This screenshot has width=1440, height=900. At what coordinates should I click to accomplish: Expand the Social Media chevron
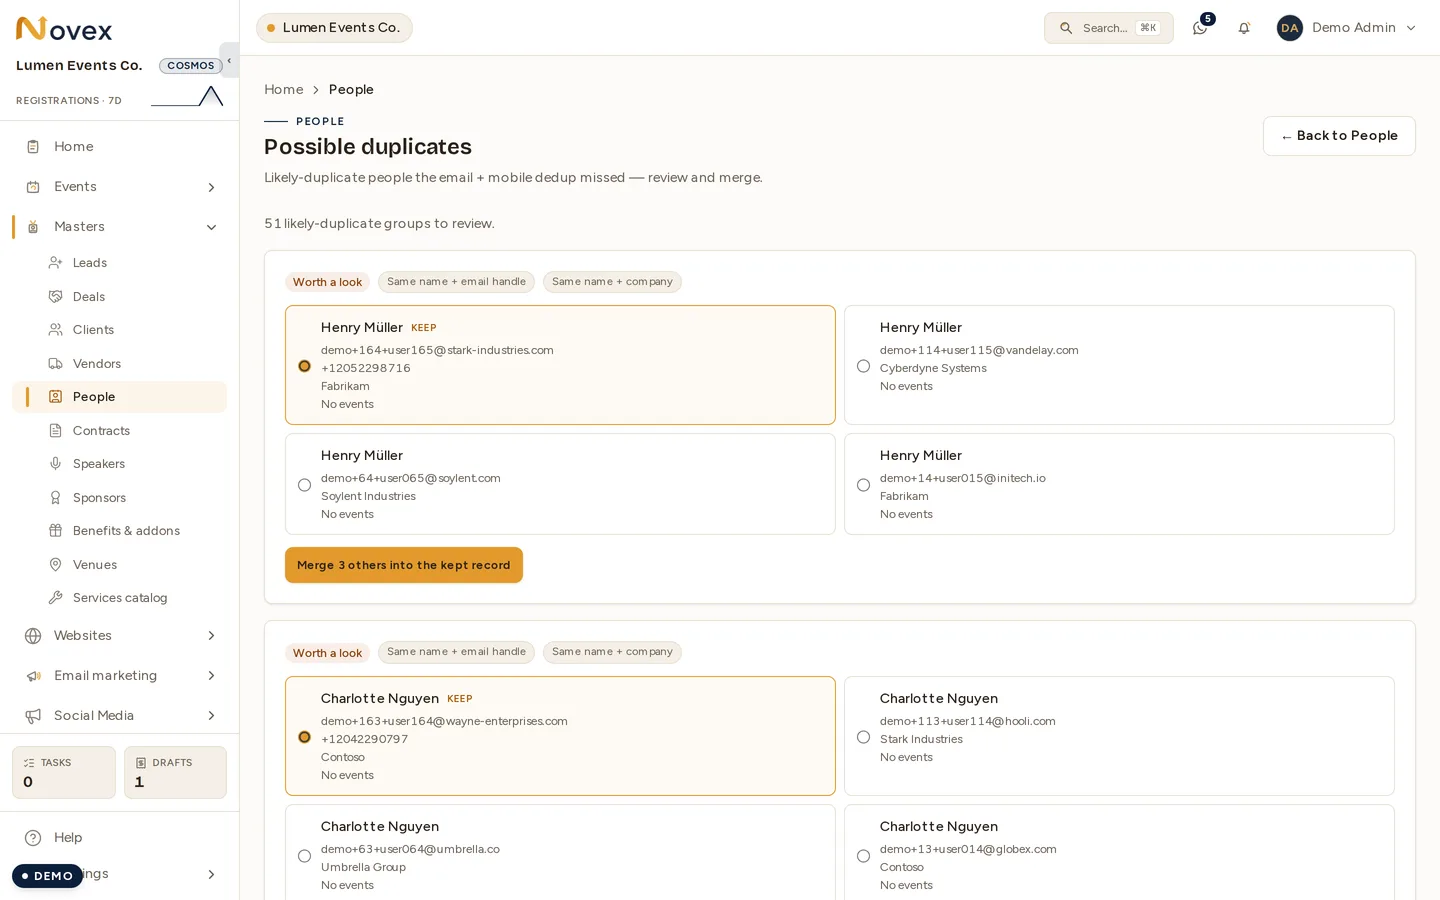(x=211, y=716)
